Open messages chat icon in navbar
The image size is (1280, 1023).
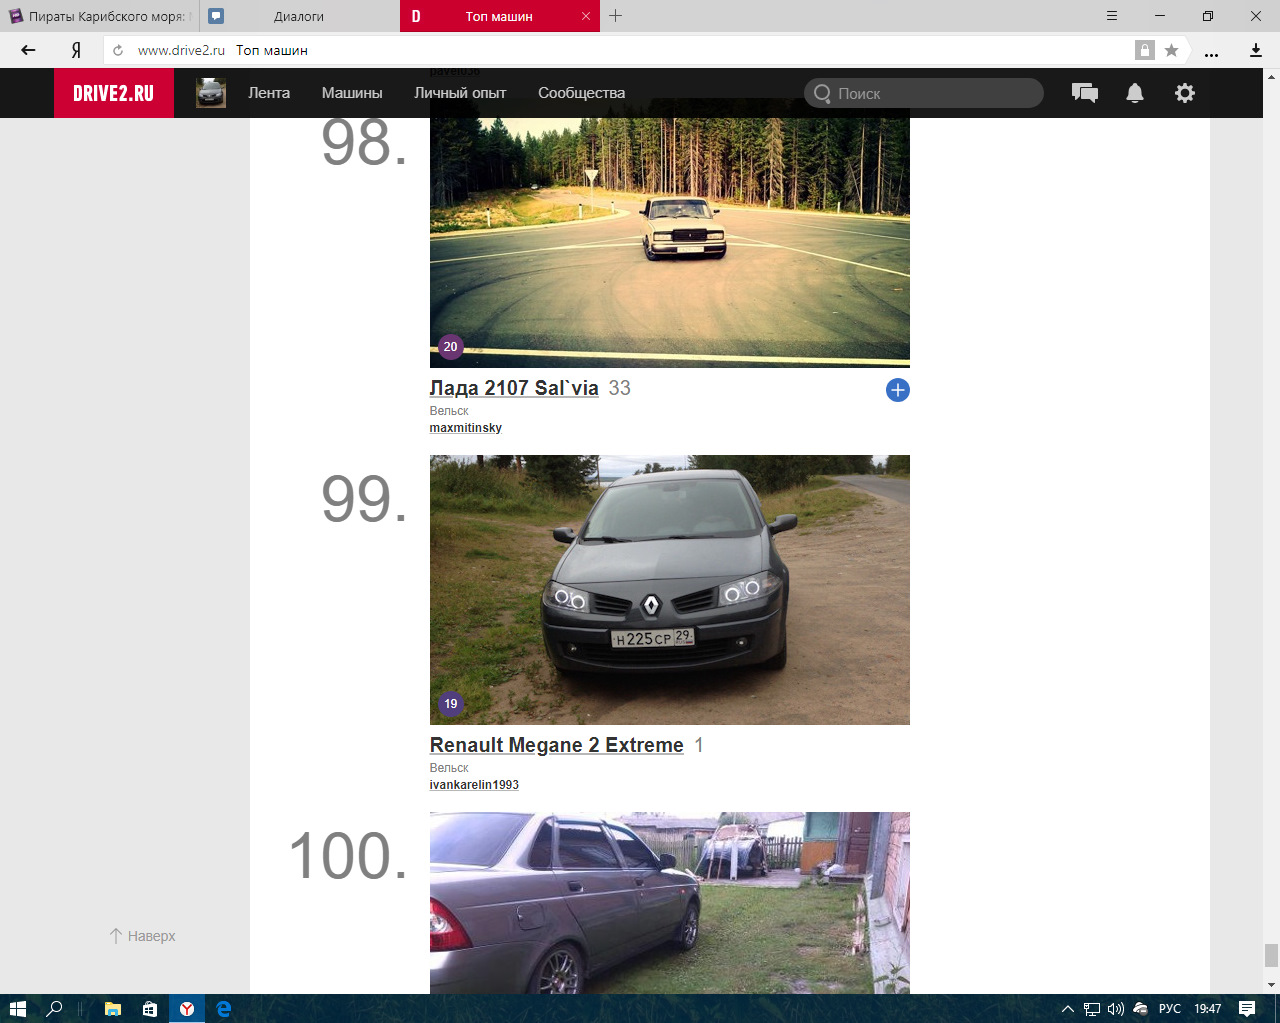pyautogui.click(x=1085, y=93)
